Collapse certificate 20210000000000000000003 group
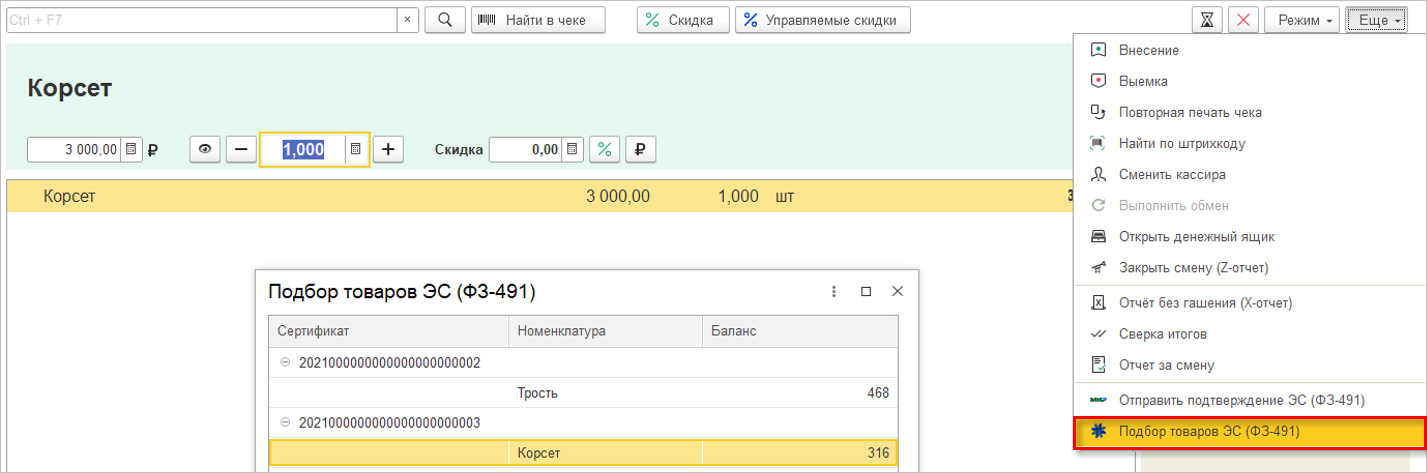Screen dimensions: 1427x473 click(x=286, y=423)
